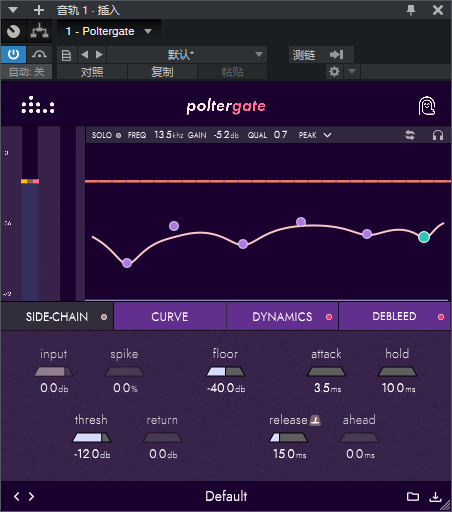The image size is (452, 512).
Task: Open the DEBLEED tab
Action: (394, 317)
